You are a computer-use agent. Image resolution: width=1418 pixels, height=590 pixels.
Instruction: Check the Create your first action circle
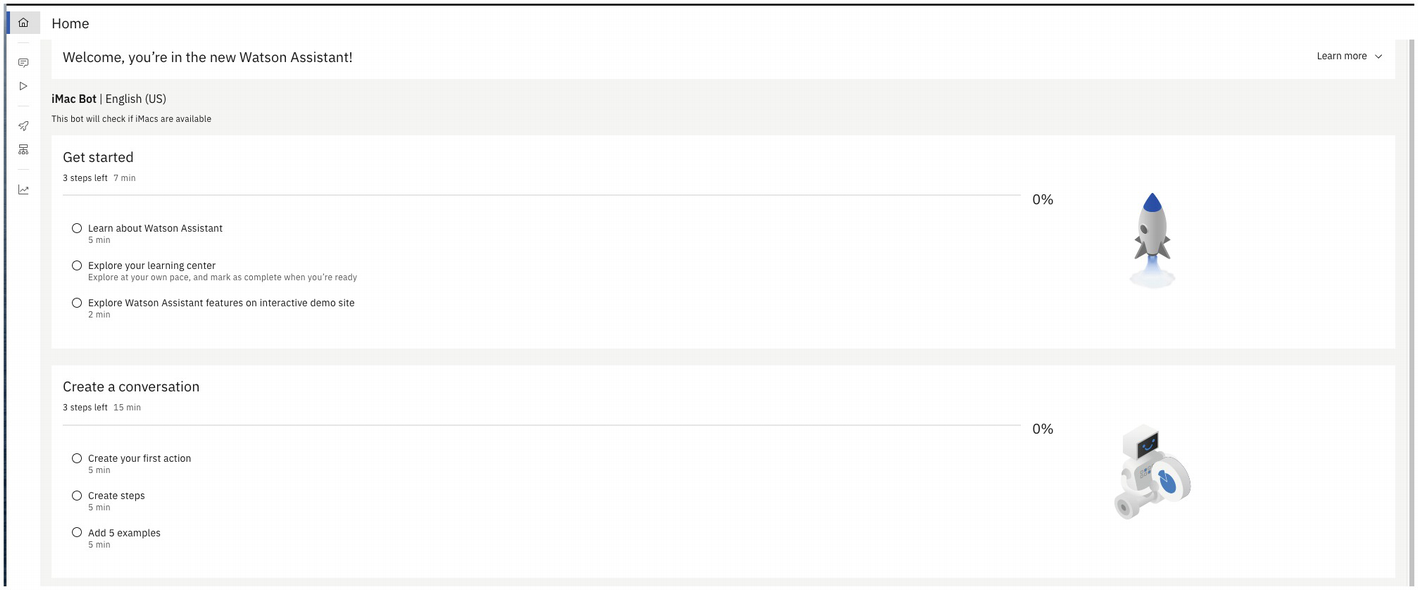coord(77,459)
